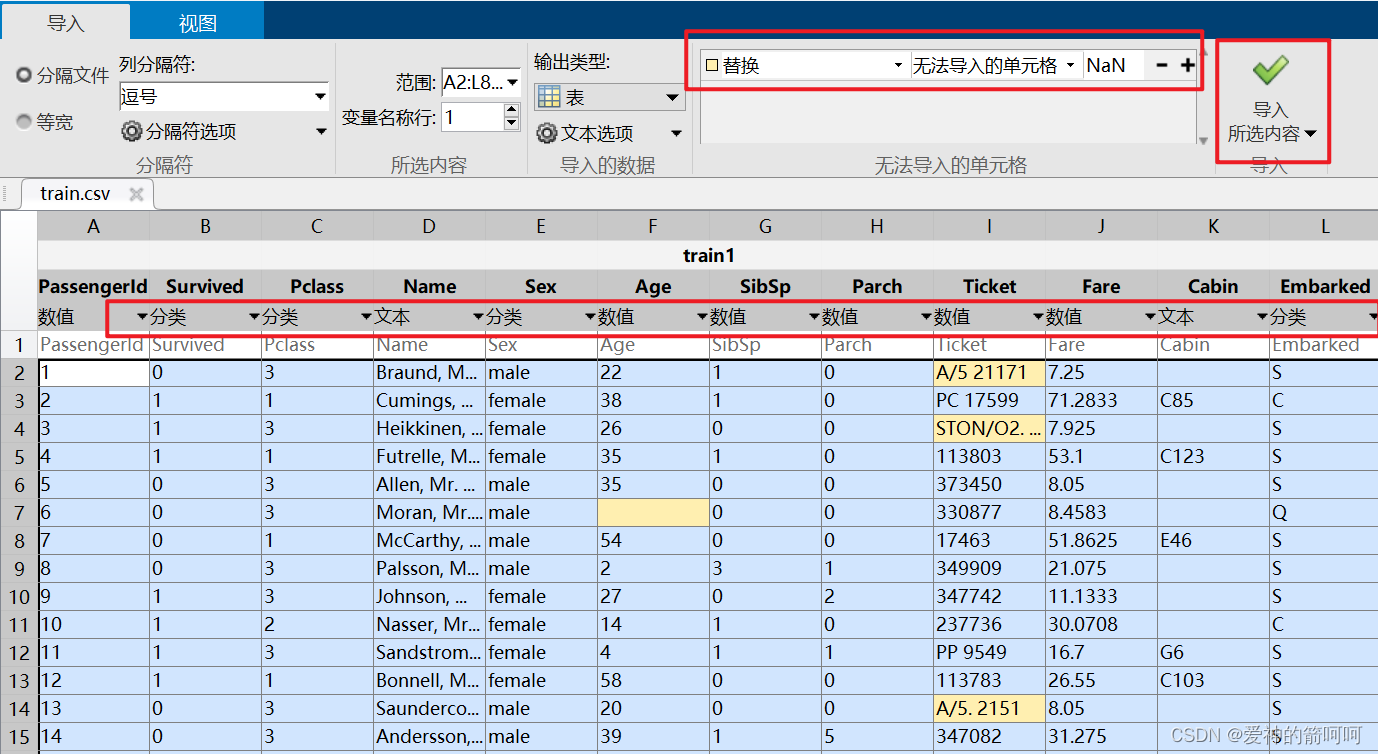The width and height of the screenshot is (1378, 754).
Task: Open data type dropdown for Name column
Action: coord(479,317)
